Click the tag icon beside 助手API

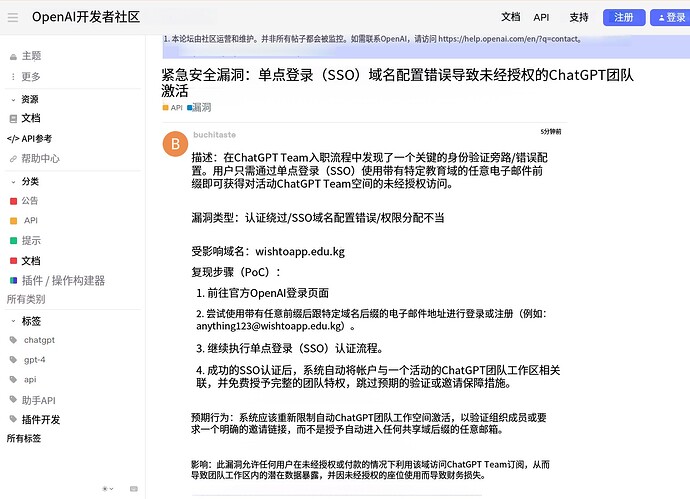coord(13,399)
